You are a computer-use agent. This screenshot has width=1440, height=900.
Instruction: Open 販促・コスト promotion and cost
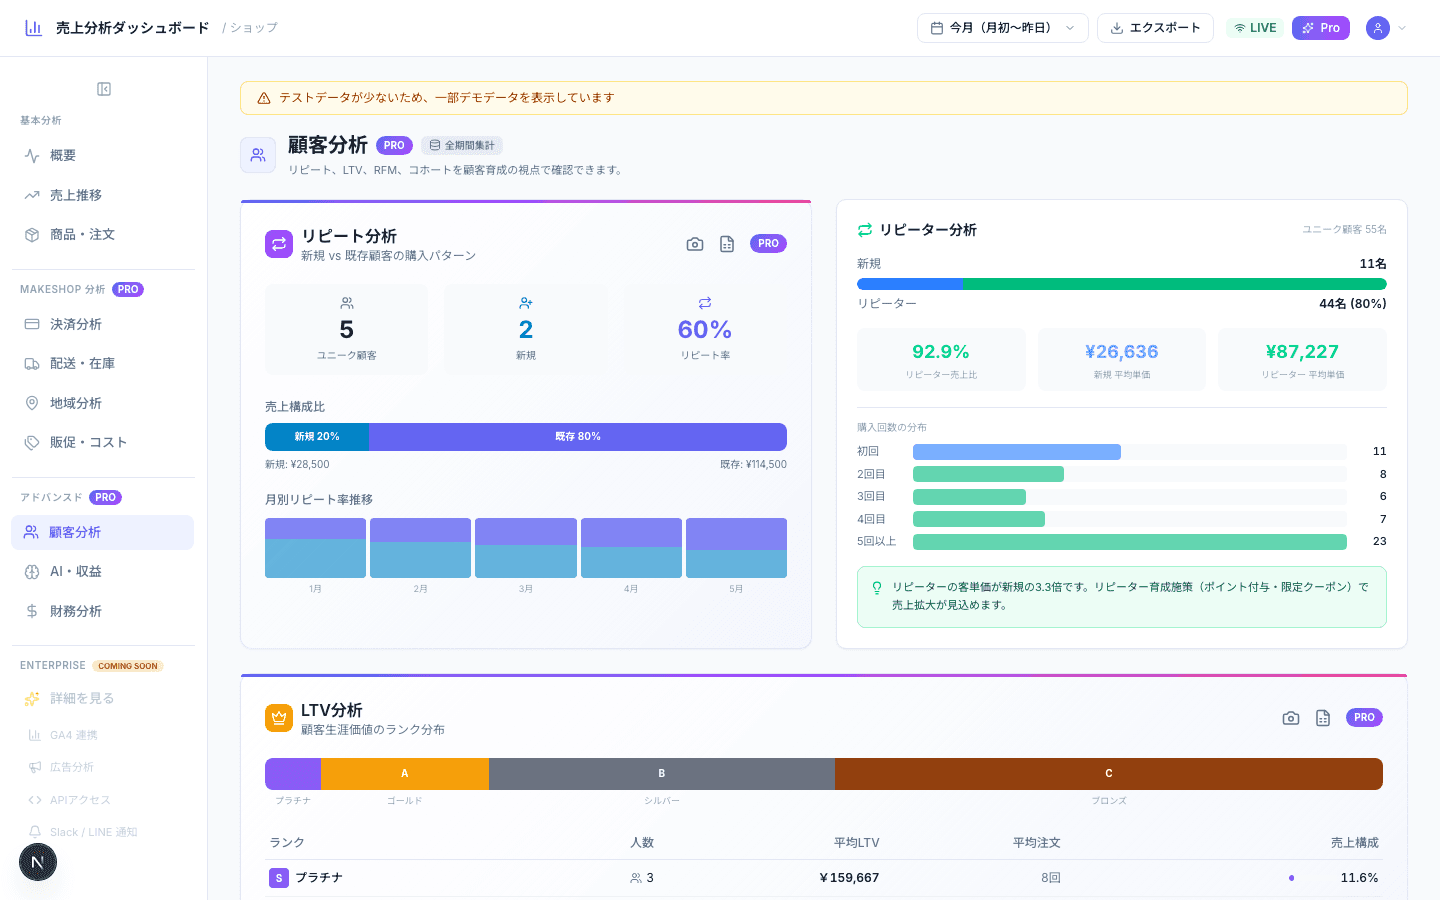(x=102, y=442)
